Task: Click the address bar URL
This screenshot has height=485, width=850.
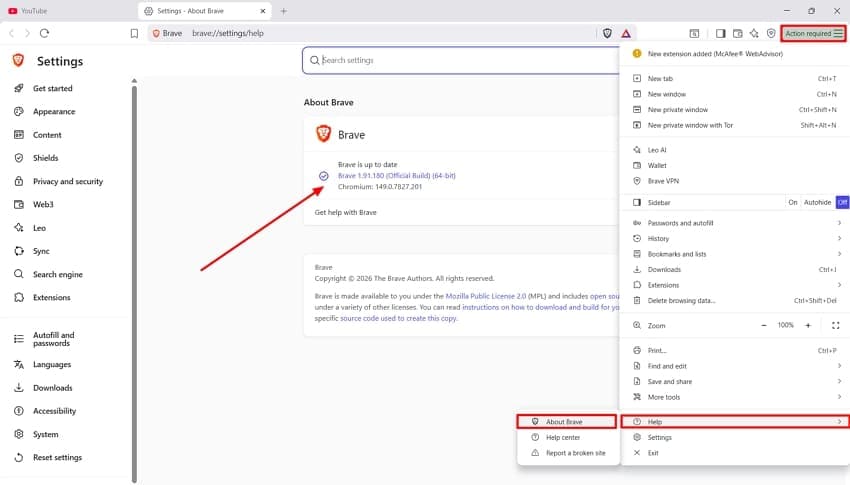Action: 228,34
